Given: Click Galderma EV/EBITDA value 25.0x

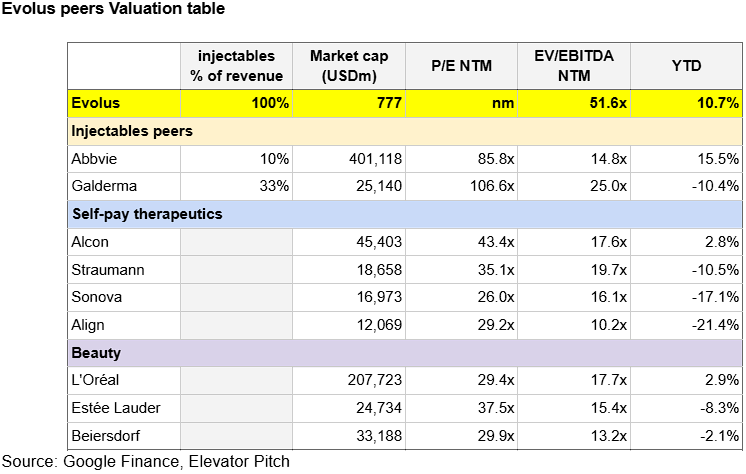Looking at the screenshot, I should click(609, 186).
